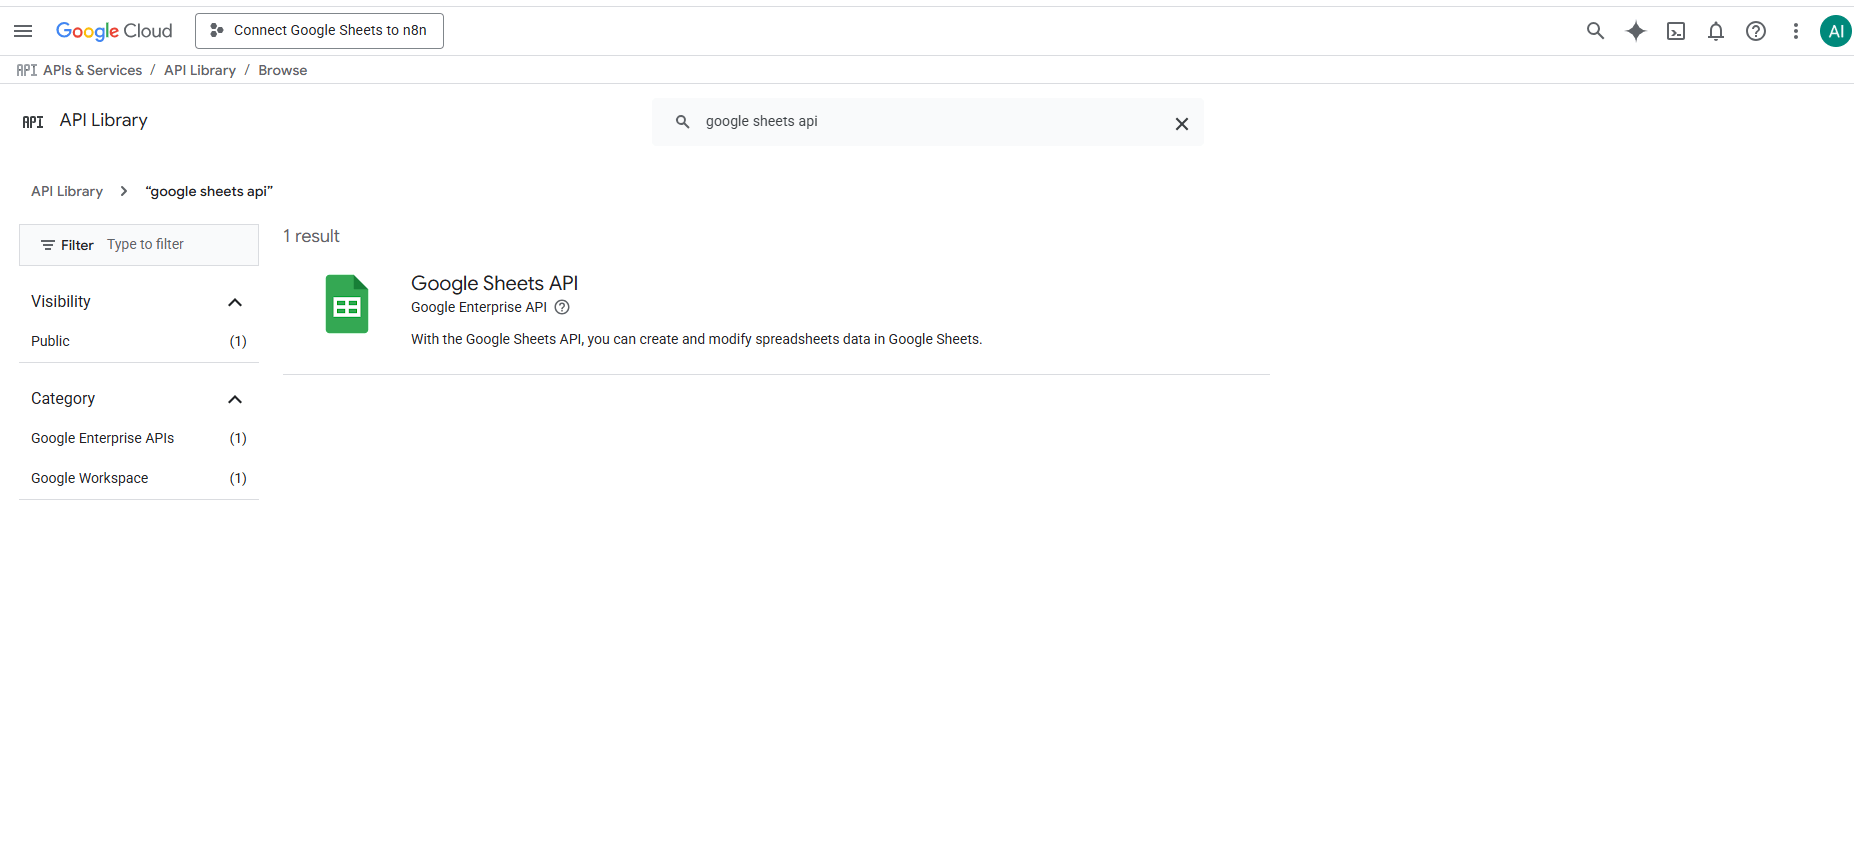Click the help icon next to Google Enterprise API

pos(562,307)
